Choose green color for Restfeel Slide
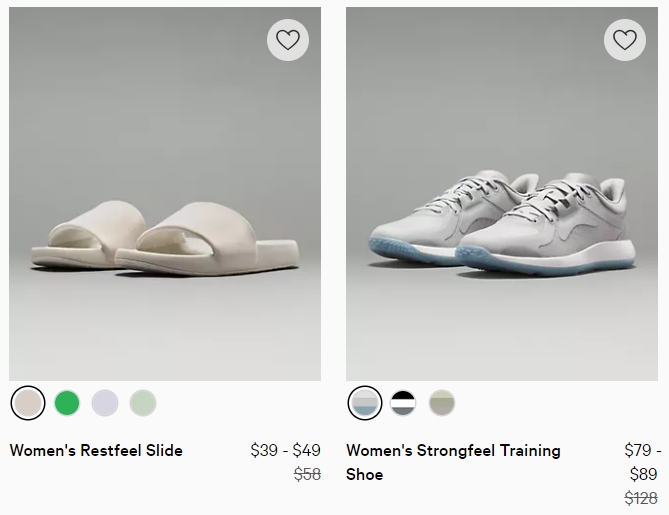Screen dimensions: 669x515 click(67, 403)
